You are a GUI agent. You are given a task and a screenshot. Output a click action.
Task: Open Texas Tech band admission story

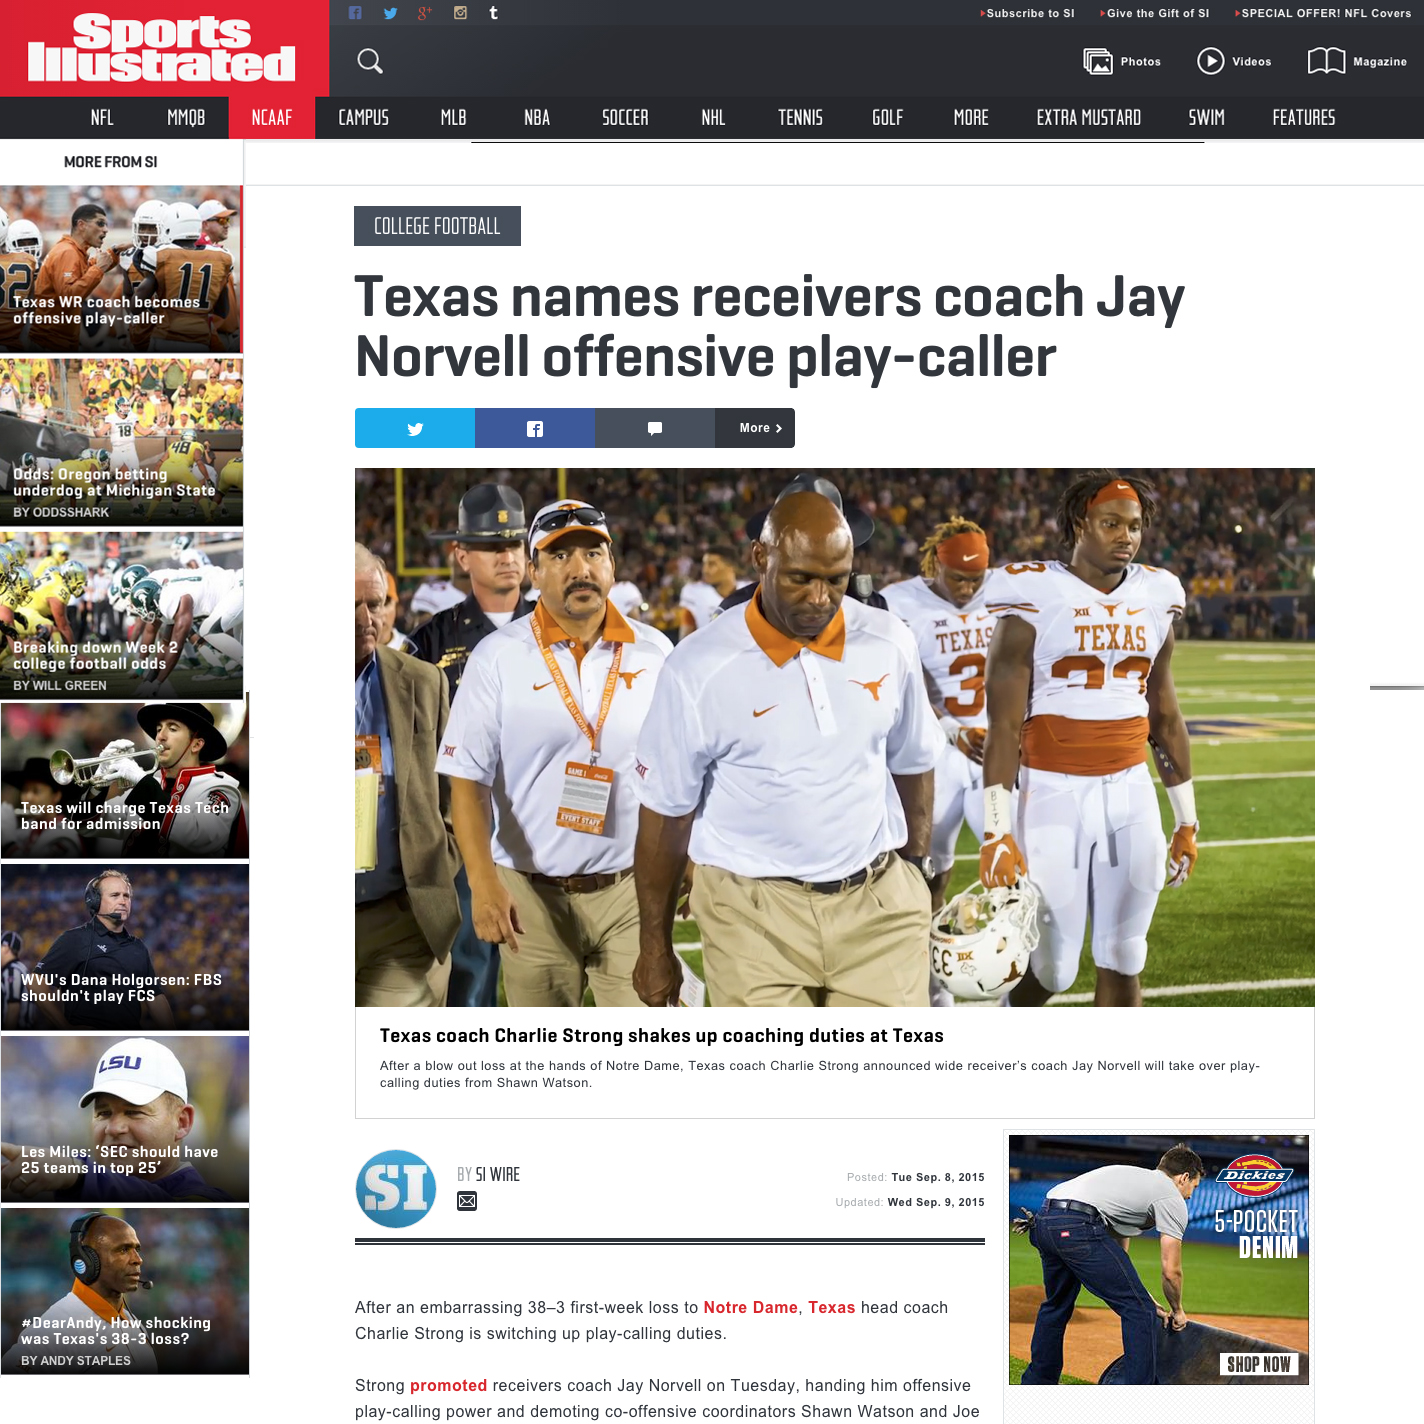click(x=125, y=780)
